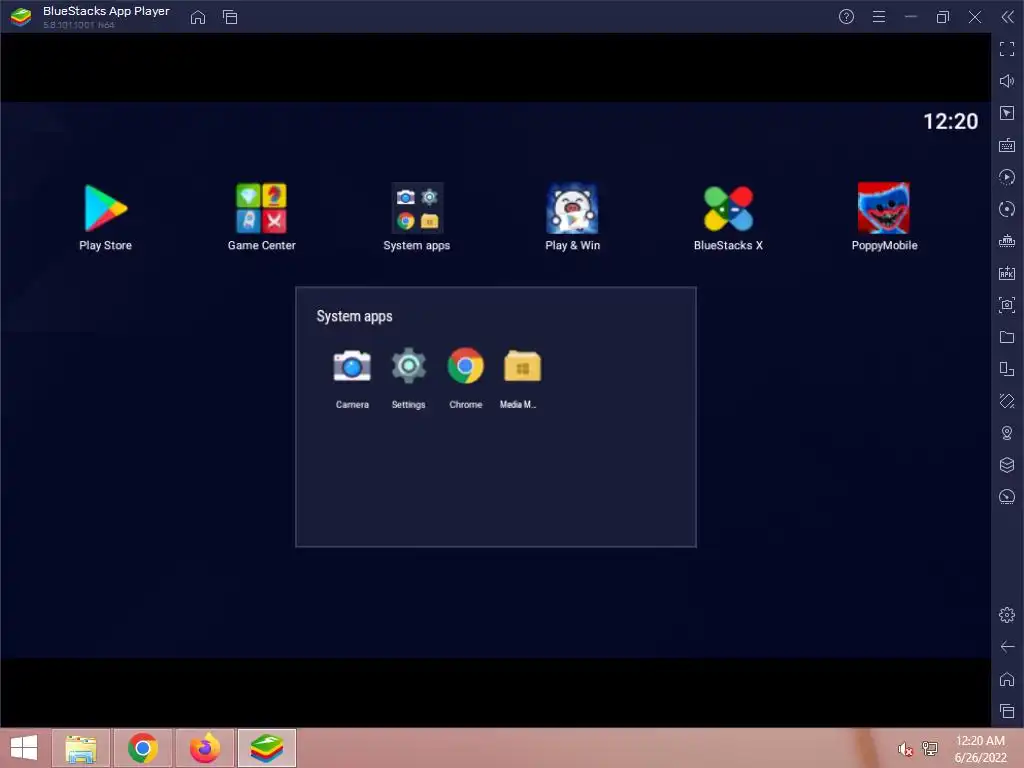Launch Play & Win app
The image size is (1024, 768).
click(572, 208)
